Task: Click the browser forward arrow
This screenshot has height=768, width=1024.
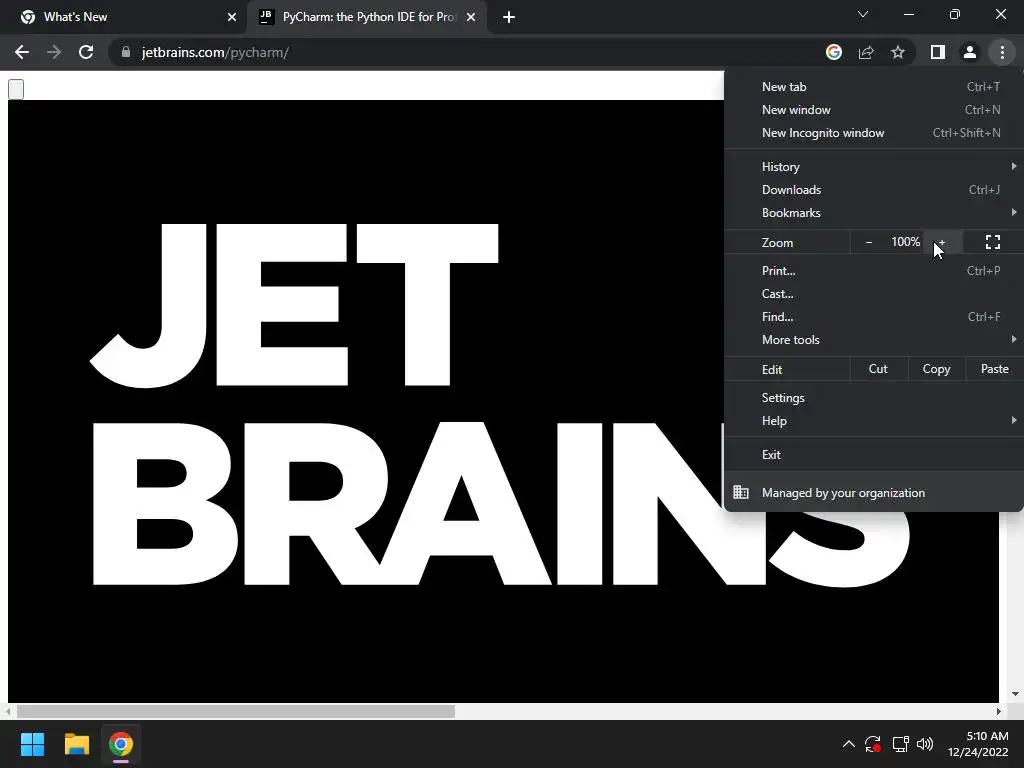Action: 54,52
